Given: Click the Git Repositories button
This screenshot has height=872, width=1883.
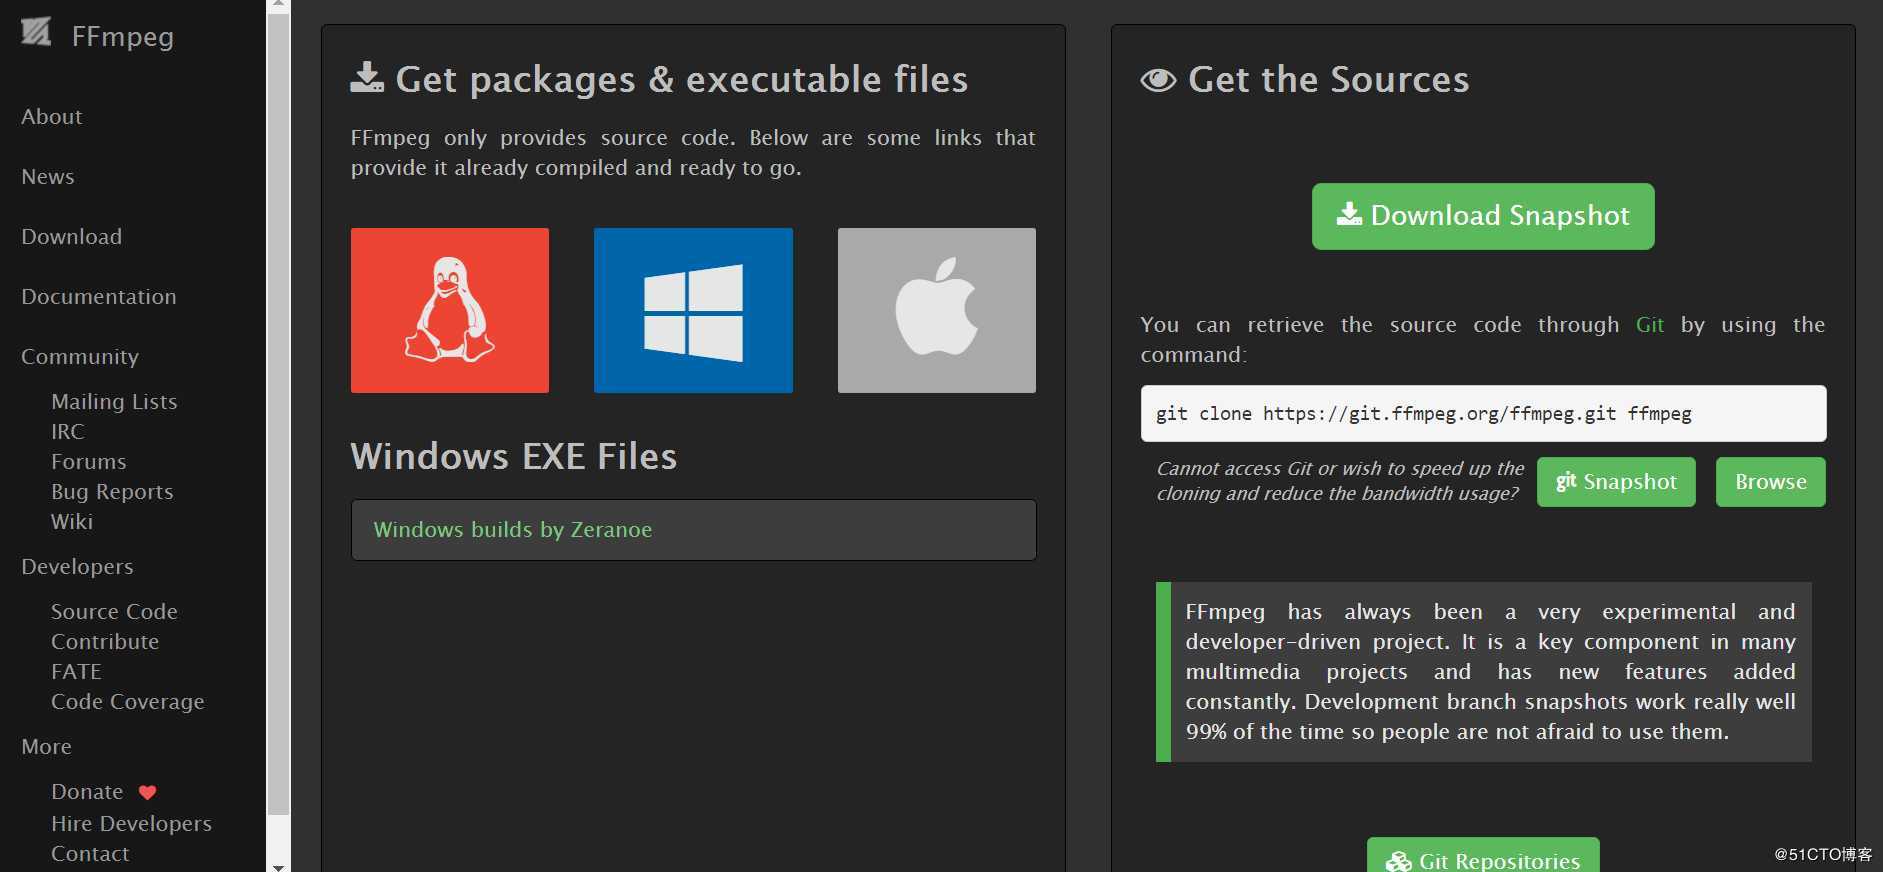Looking at the screenshot, I should pos(1483,856).
